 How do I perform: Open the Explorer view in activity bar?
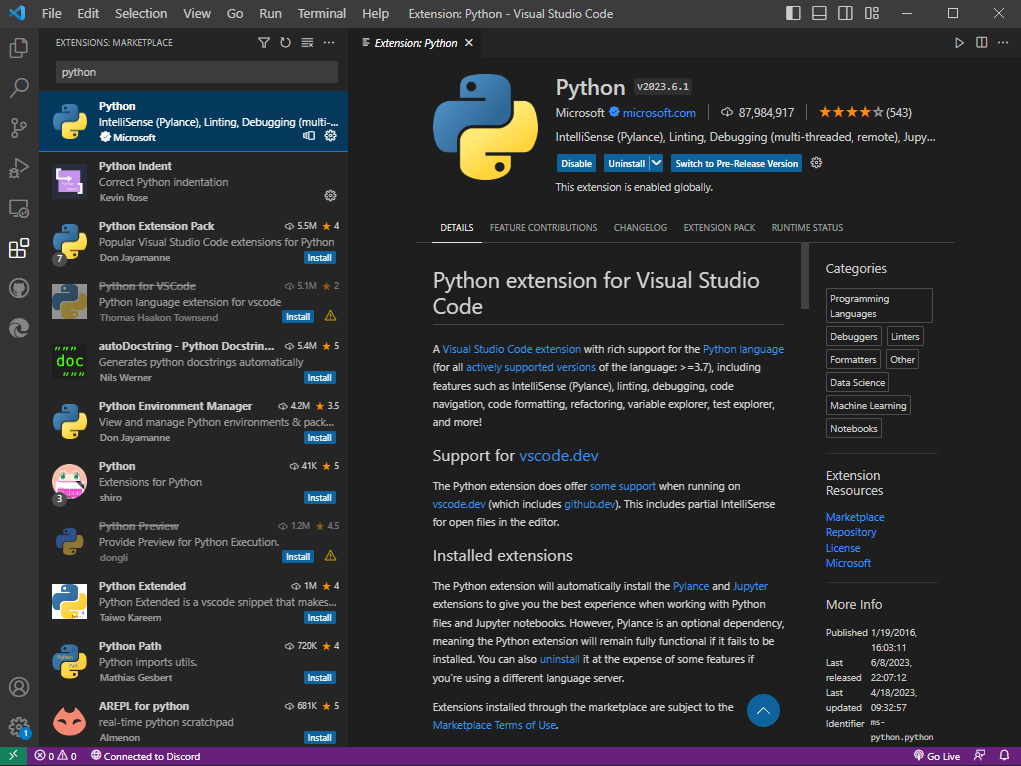19,48
